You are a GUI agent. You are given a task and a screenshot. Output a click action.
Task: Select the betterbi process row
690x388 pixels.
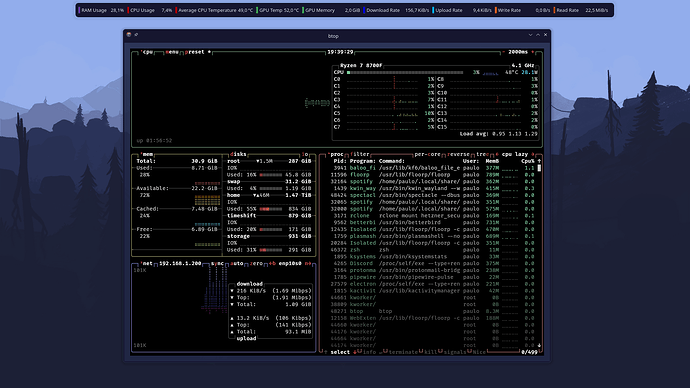tap(433, 222)
